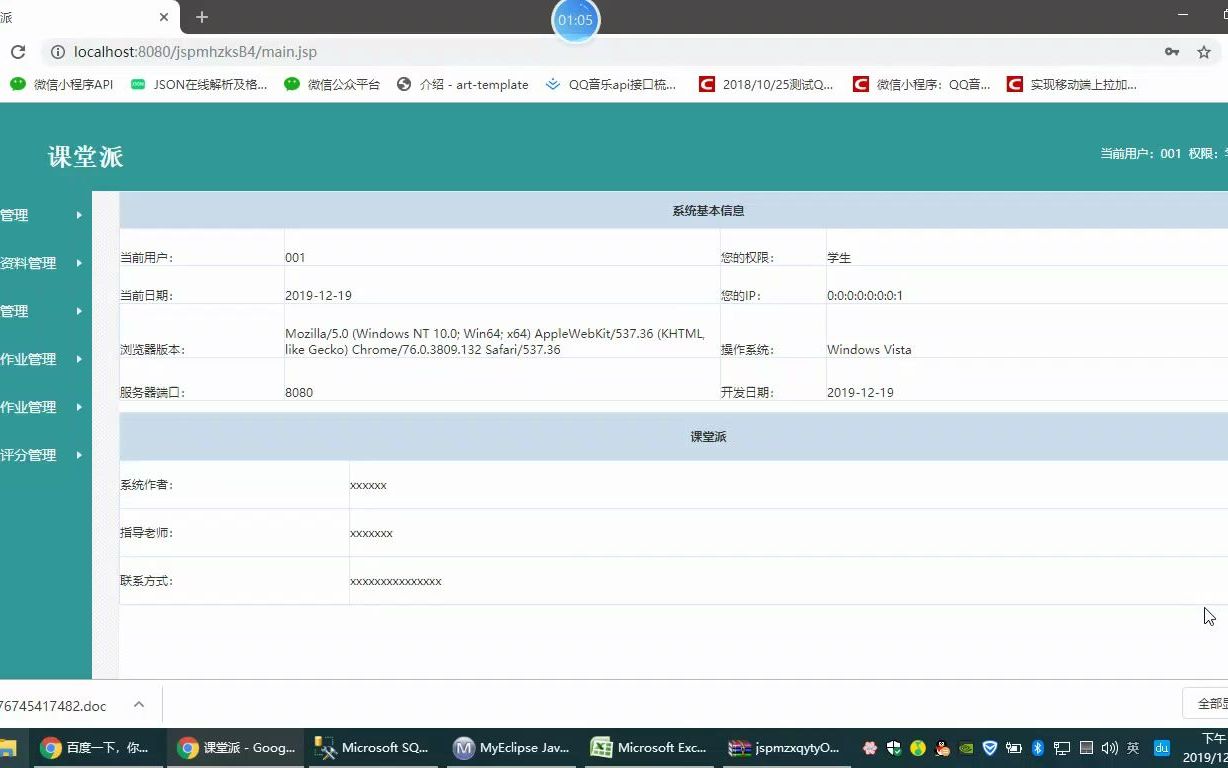Viewport: 1228px width, 768px height.
Task: Reload the page using the refresh icon
Action: click(16, 51)
